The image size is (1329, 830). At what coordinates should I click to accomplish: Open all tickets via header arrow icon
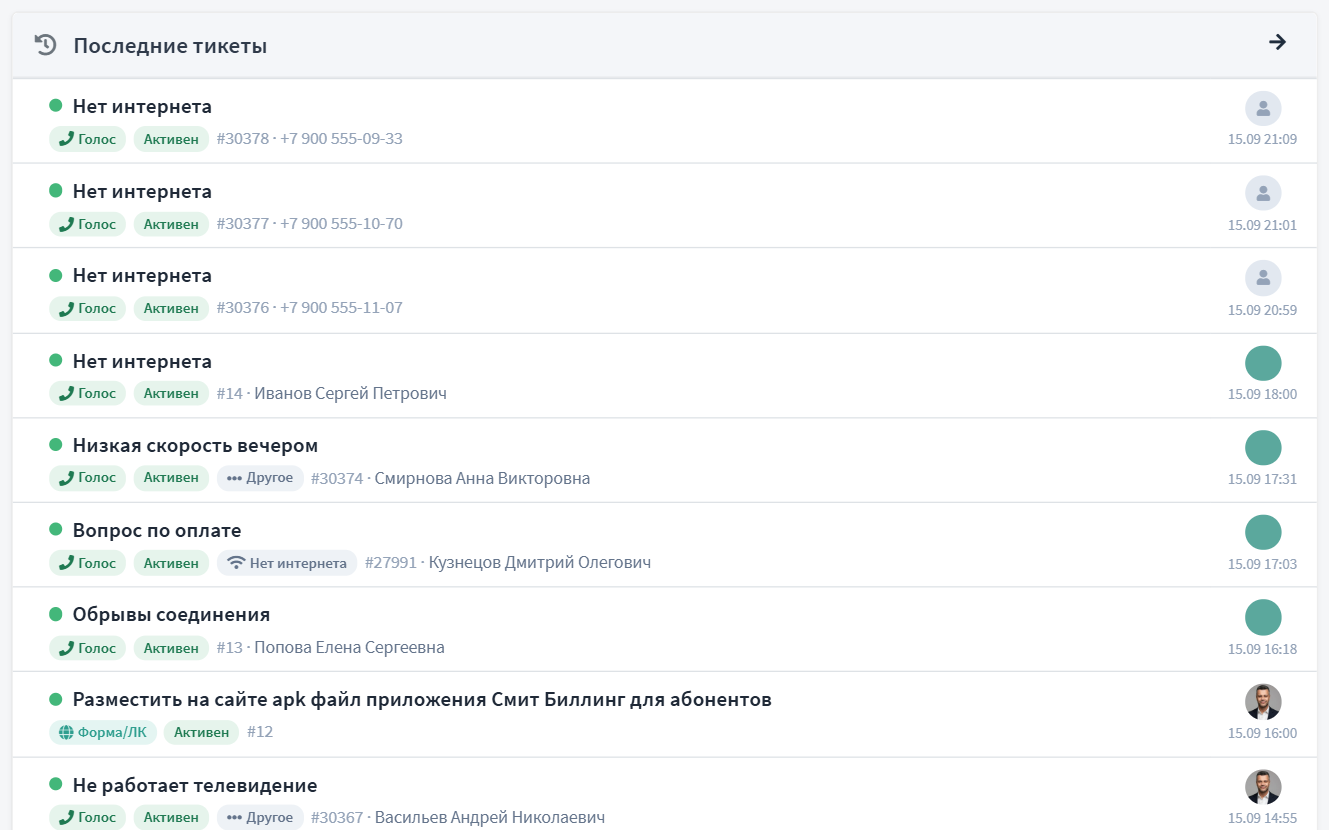(x=1277, y=42)
